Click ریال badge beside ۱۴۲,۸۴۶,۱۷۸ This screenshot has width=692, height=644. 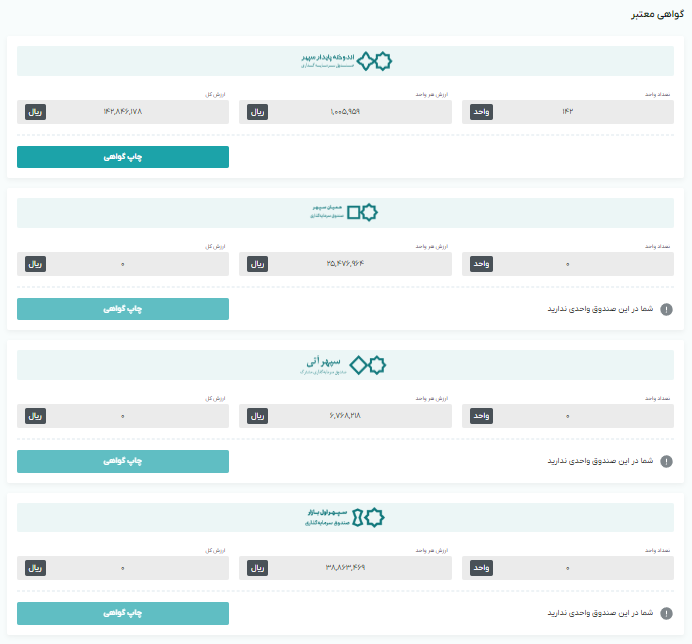[35, 112]
